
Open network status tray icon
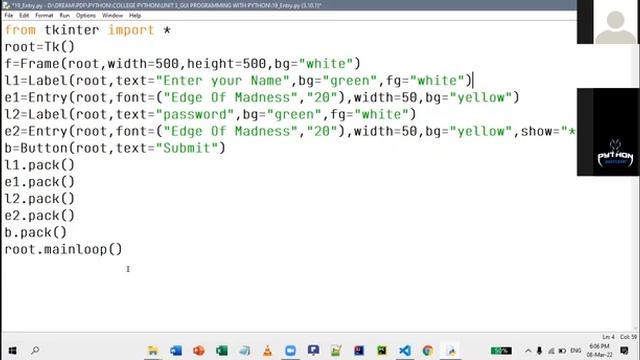point(551,351)
